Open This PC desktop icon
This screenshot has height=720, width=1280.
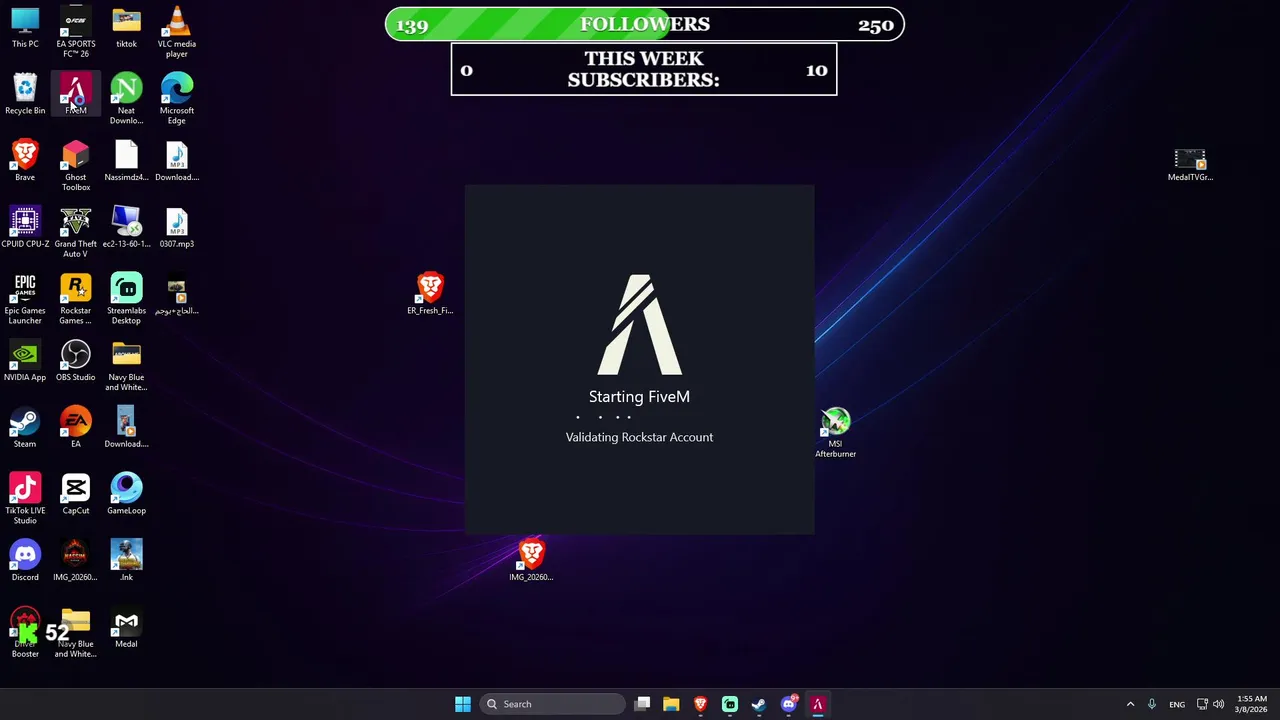pyautogui.click(x=25, y=28)
